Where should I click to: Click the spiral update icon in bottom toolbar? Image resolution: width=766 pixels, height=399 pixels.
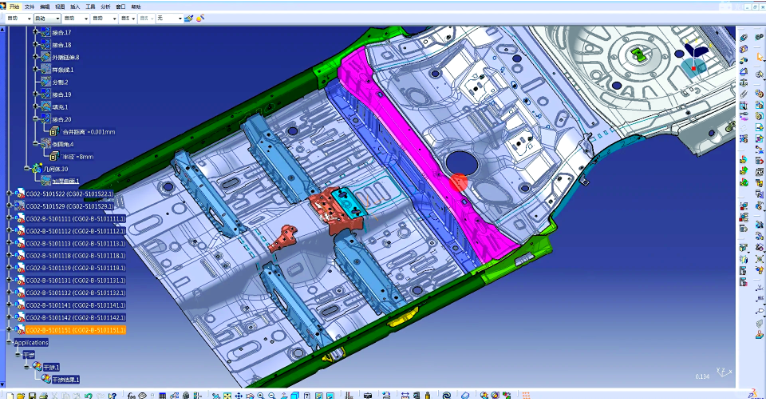click(x=446, y=396)
